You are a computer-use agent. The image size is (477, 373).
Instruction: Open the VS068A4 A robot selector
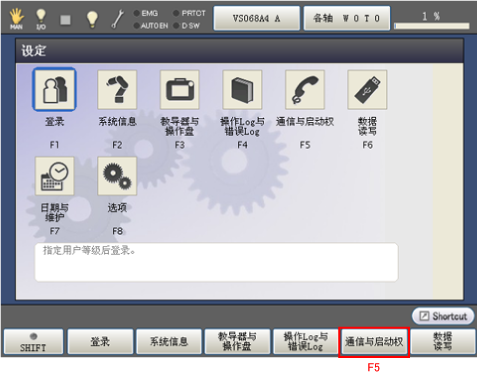click(256, 18)
